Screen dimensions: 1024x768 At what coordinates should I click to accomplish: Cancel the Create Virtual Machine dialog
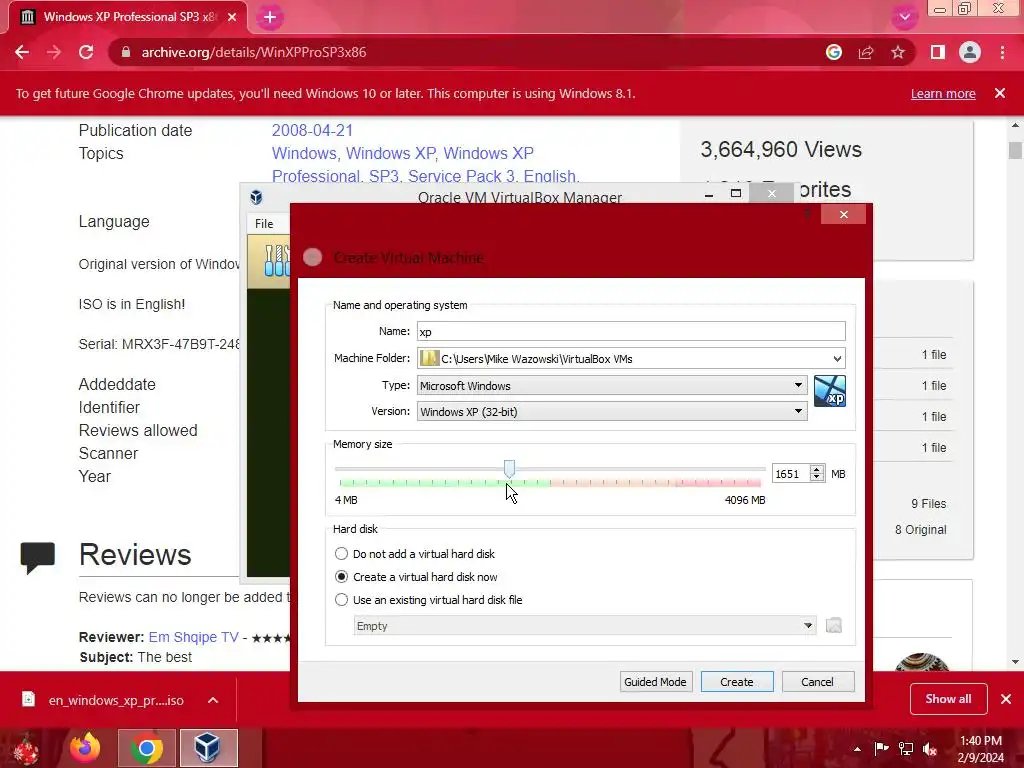(x=818, y=682)
